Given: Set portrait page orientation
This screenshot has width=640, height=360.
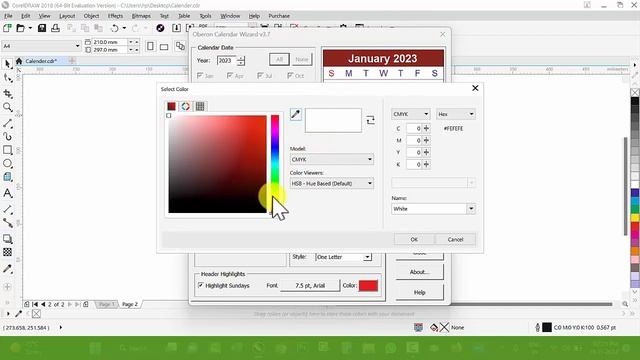Looking at the screenshot, I should coord(150,46).
